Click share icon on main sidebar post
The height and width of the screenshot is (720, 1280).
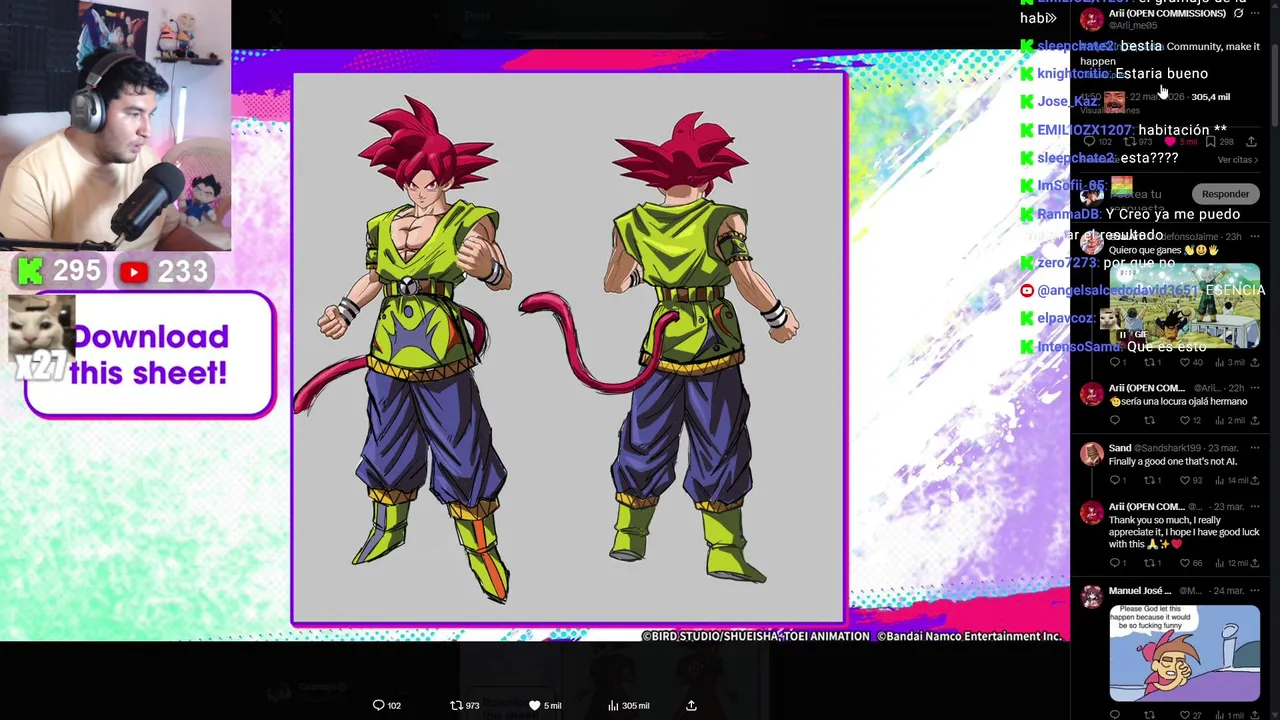(1251, 142)
